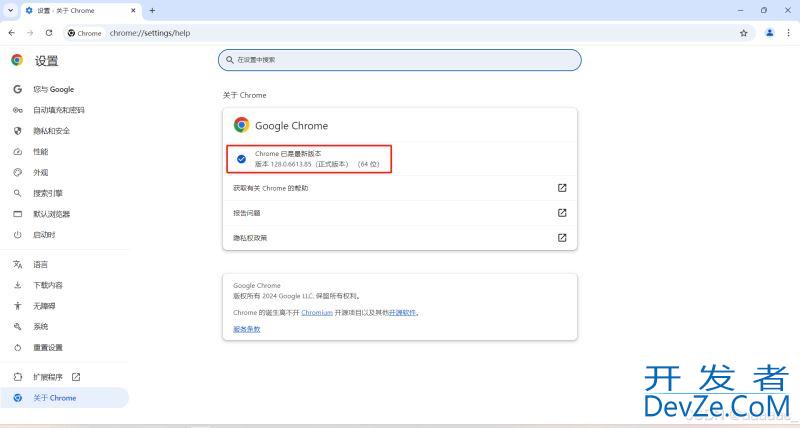
Task: Select 关于 Chrome in sidebar
Action: (x=64, y=398)
